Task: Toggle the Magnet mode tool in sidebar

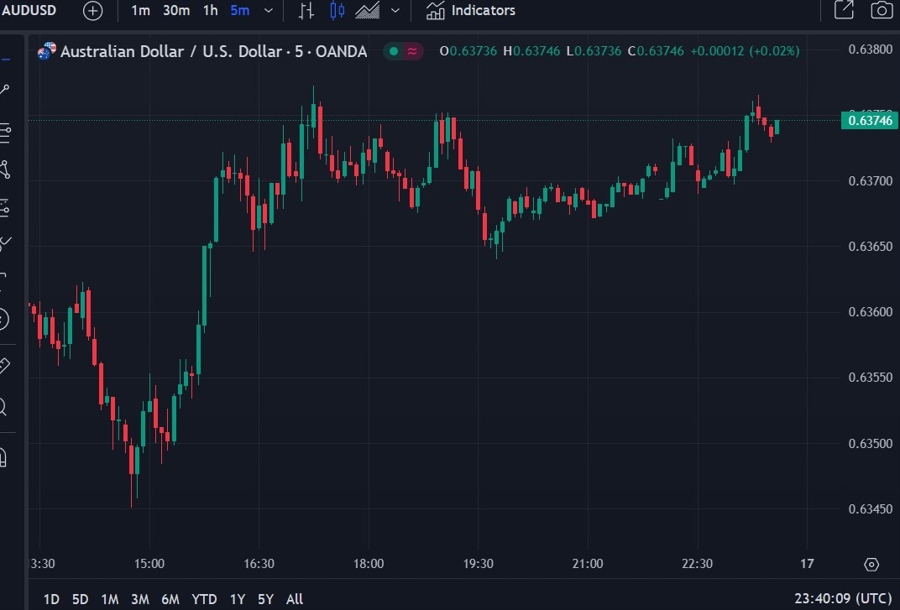Action: click(x=3, y=457)
